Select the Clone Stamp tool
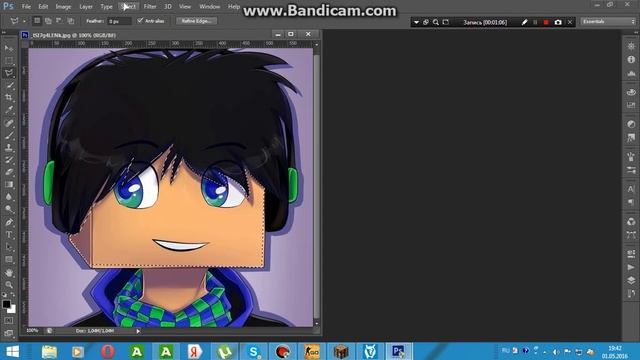 coord(9,147)
